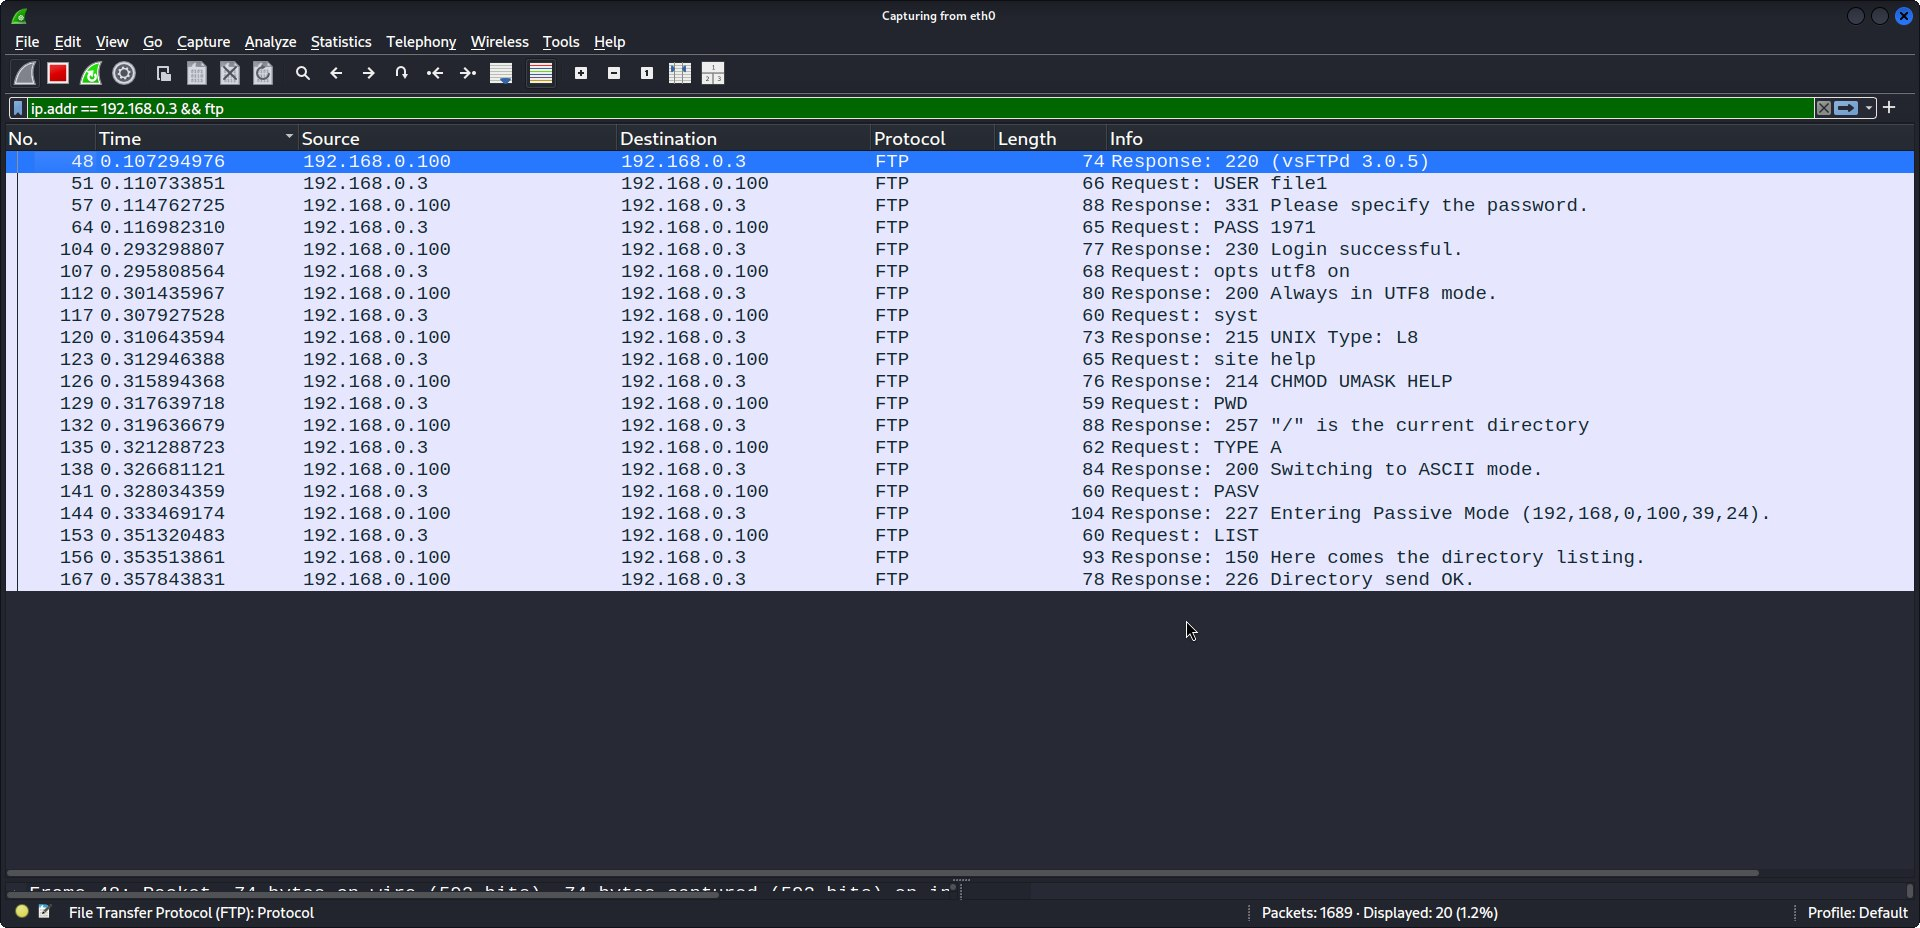Open the Capture menu
The width and height of the screenshot is (1920, 928).
tap(203, 42)
